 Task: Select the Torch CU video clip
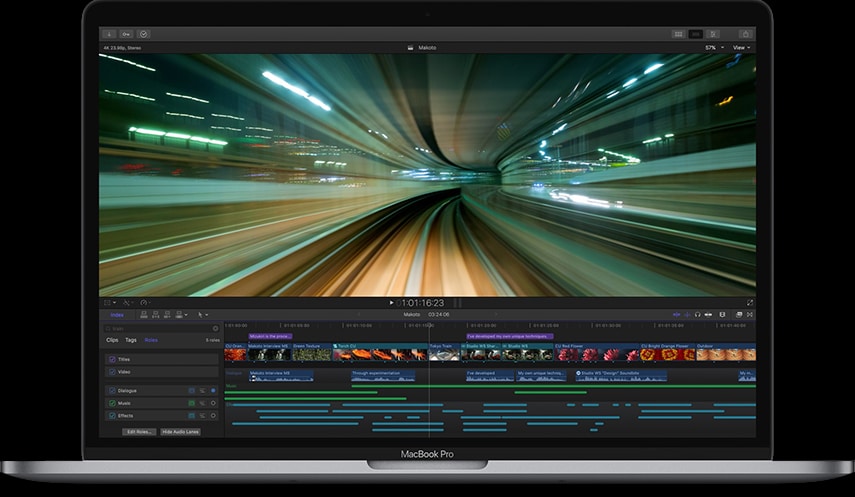[x=380, y=353]
